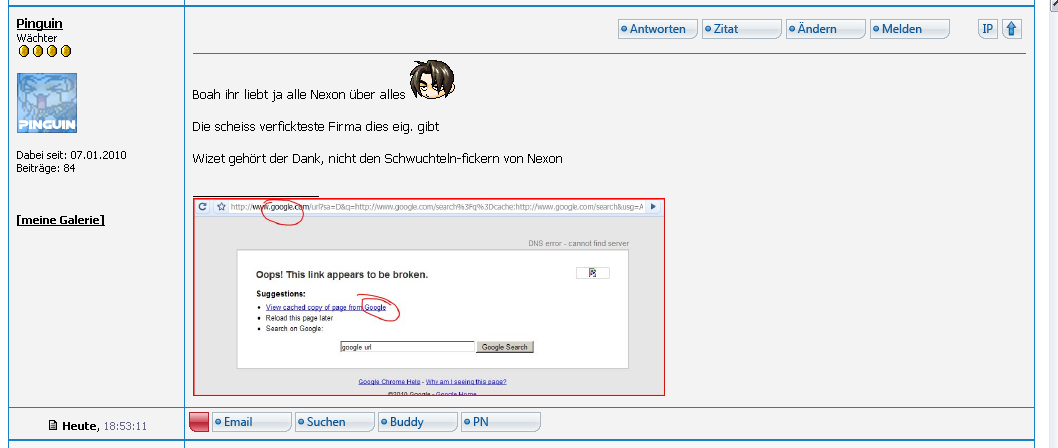1058x448 pixels.
Task: Click the Google Search button in the signature image
Action: pyautogui.click(x=505, y=347)
